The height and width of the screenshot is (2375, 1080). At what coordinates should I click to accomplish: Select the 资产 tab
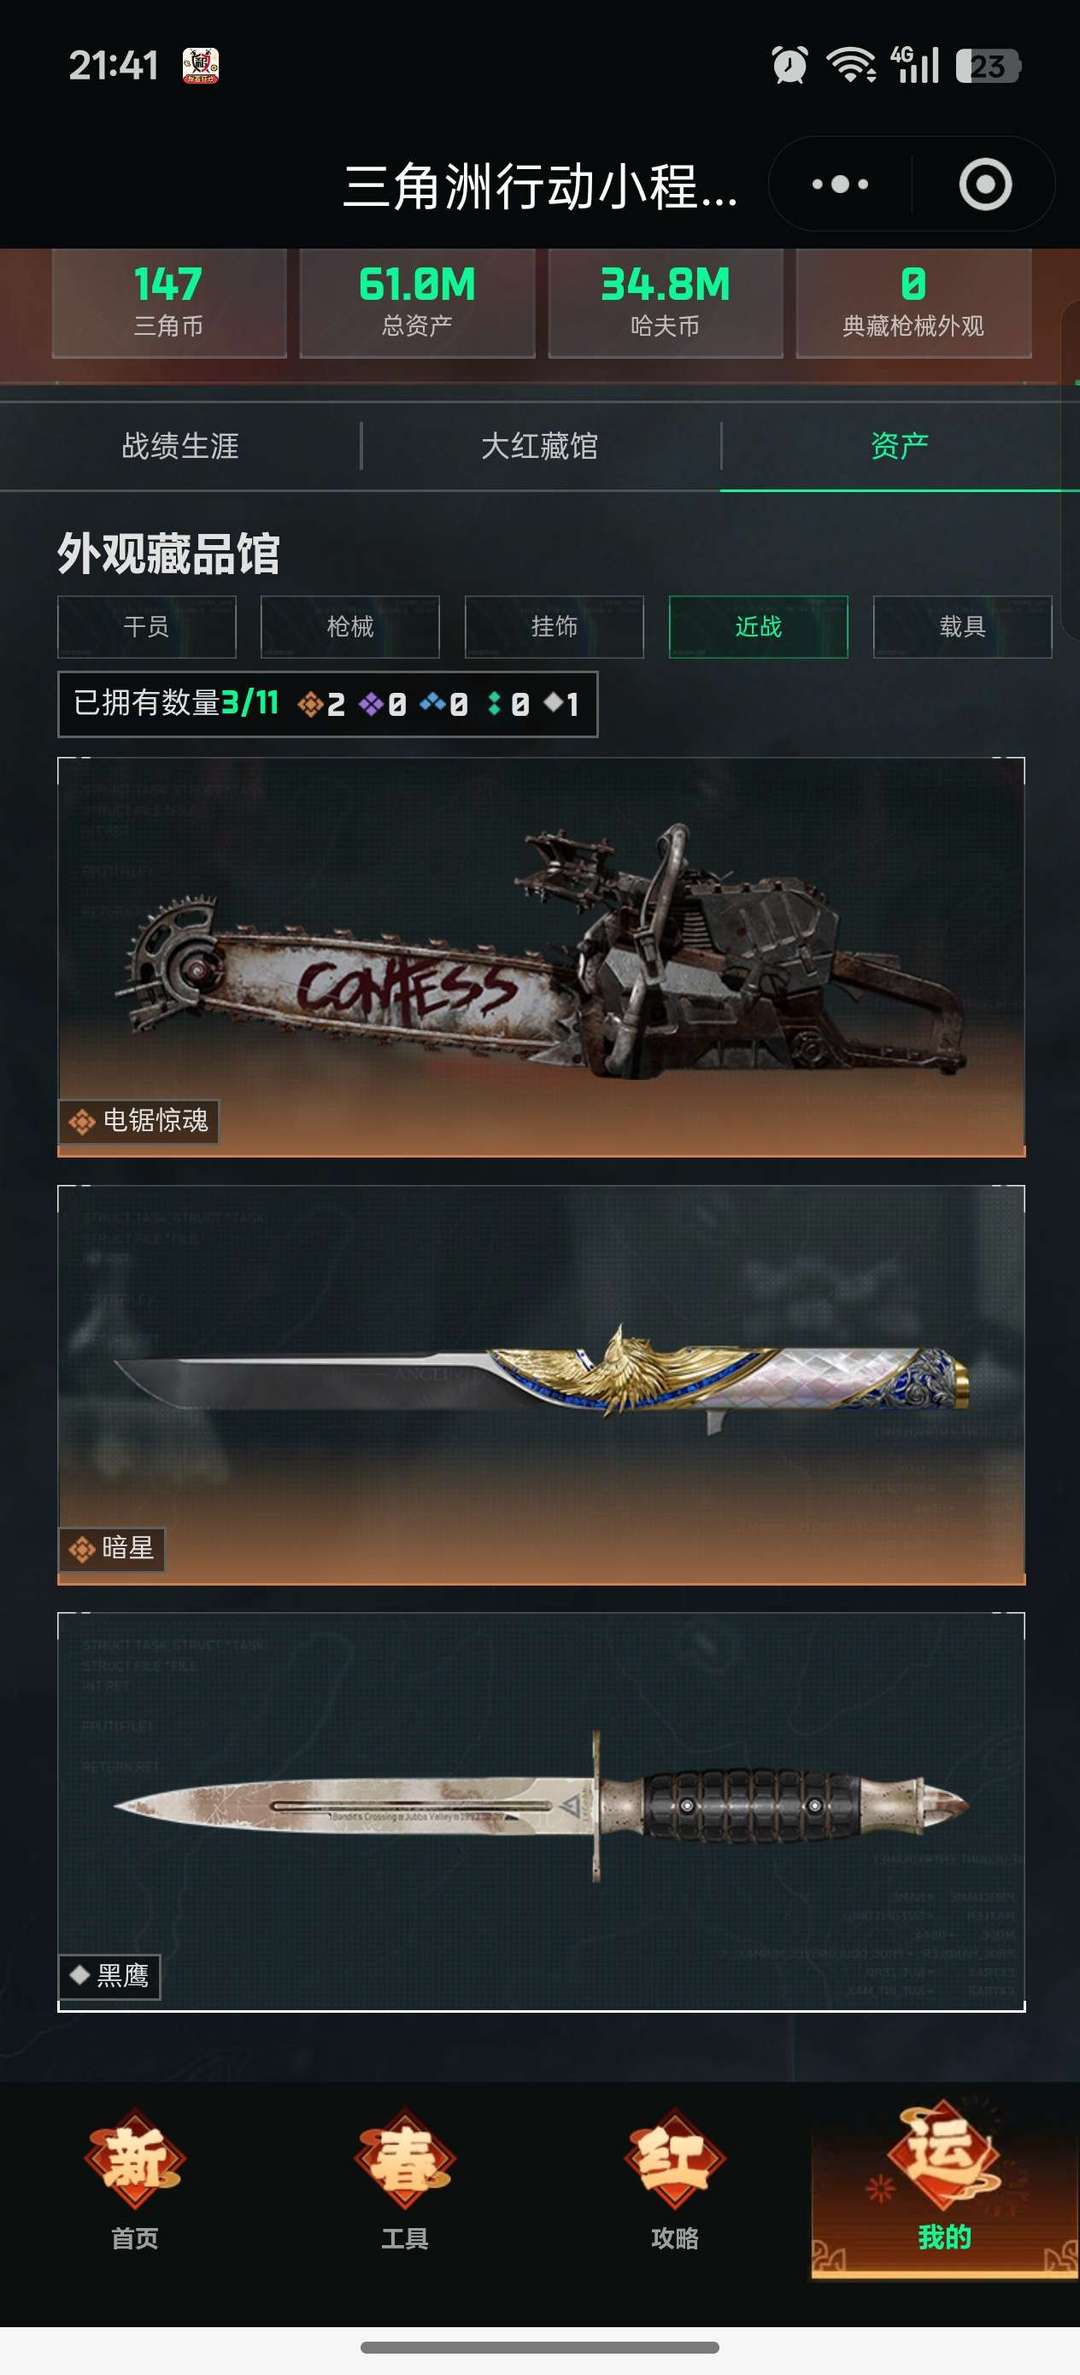(x=900, y=446)
